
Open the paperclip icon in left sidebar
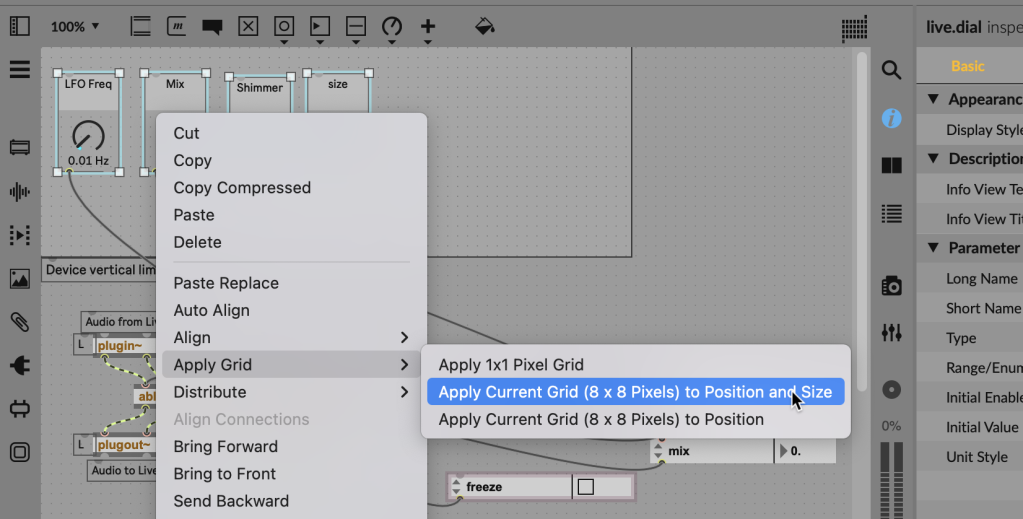coord(19,322)
